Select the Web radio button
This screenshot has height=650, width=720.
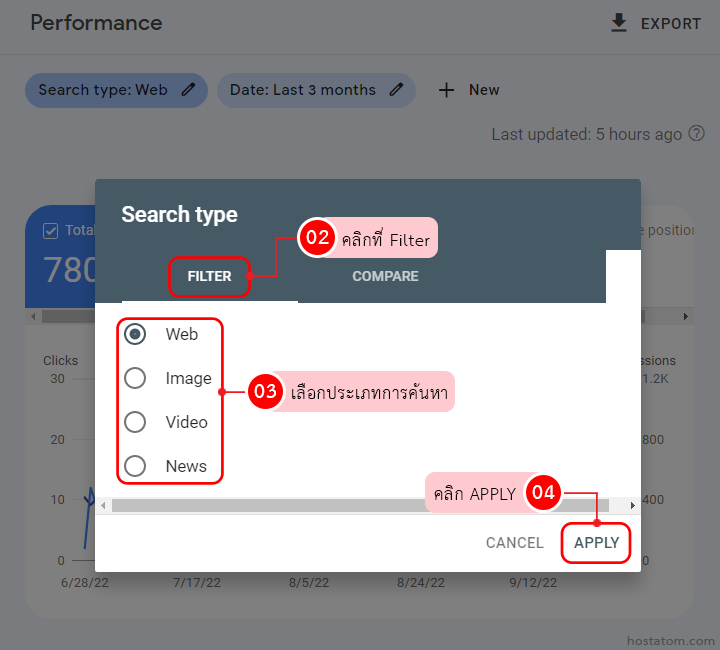click(135, 334)
